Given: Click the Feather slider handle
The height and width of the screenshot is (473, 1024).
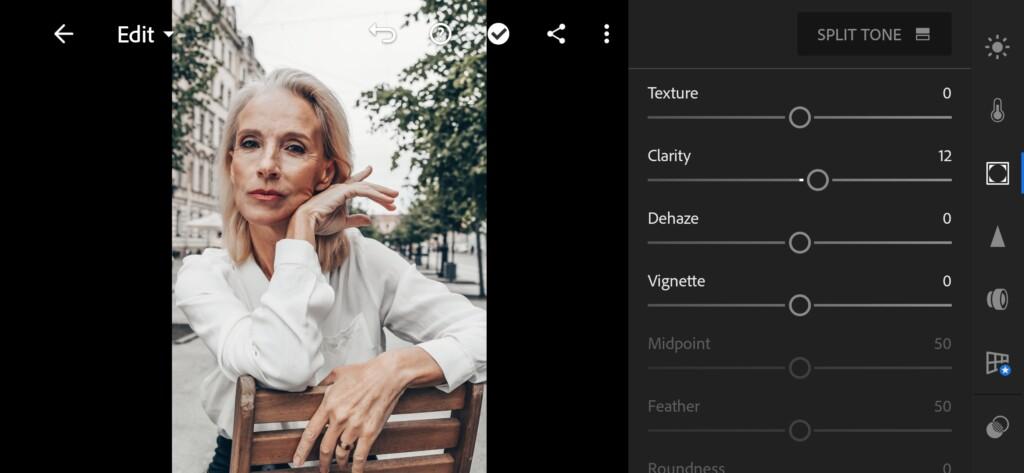Looking at the screenshot, I should coord(799,431).
